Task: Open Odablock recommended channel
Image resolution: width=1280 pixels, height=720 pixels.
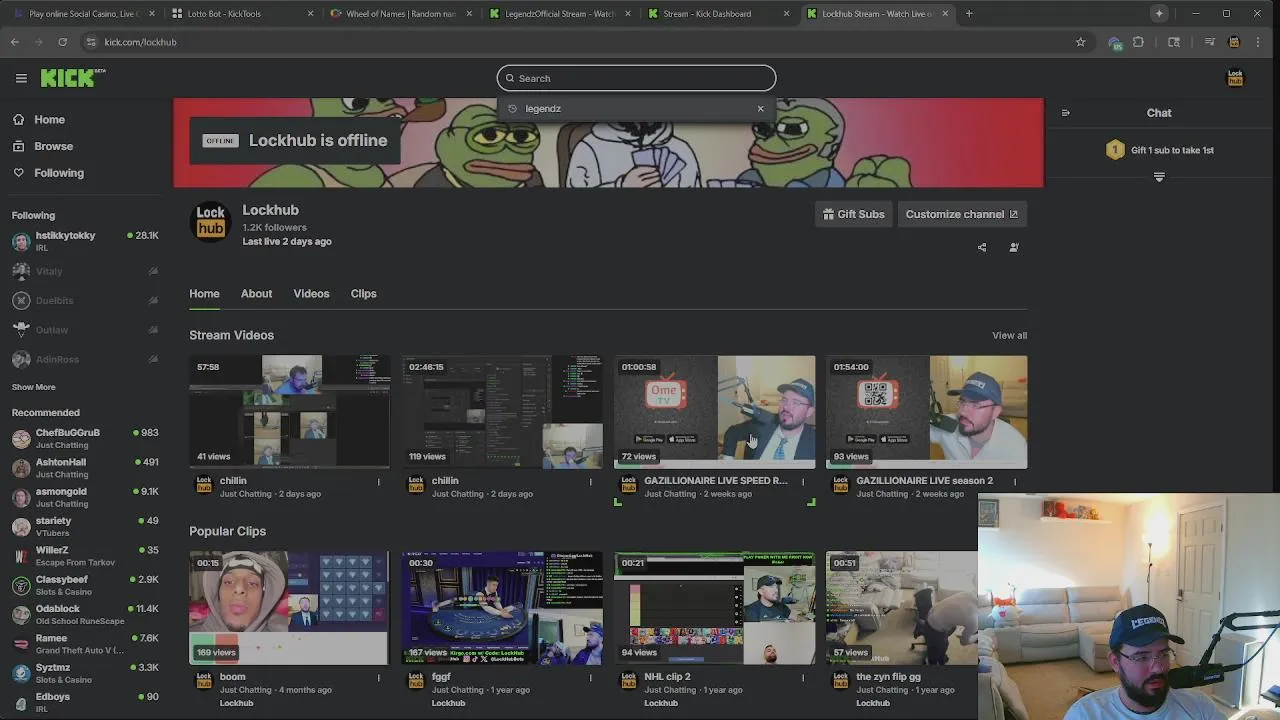Action: coord(85,614)
